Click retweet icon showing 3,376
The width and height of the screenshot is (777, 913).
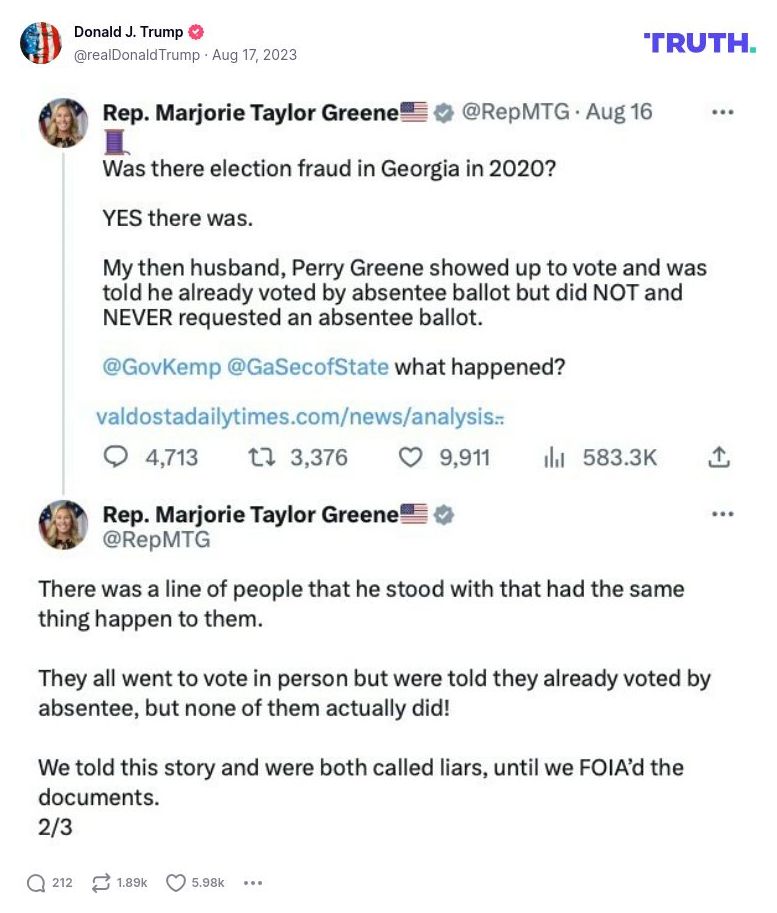(x=263, y=457)
